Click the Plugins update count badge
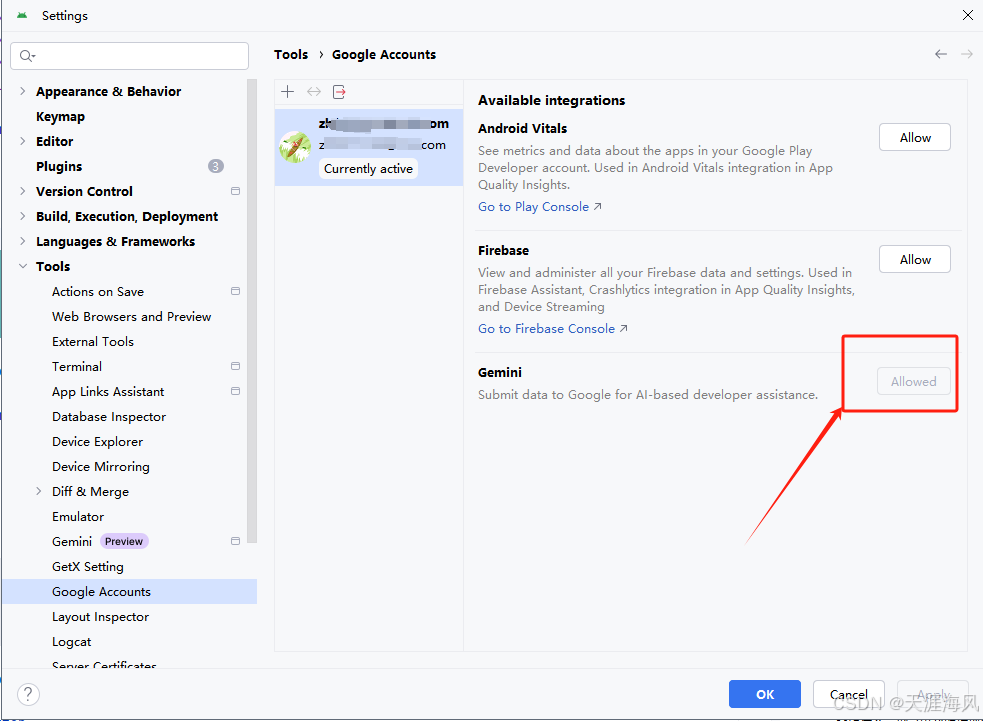The height and width of the screenshot is (721, 983). pyautogui.click(x=216, y=166)
